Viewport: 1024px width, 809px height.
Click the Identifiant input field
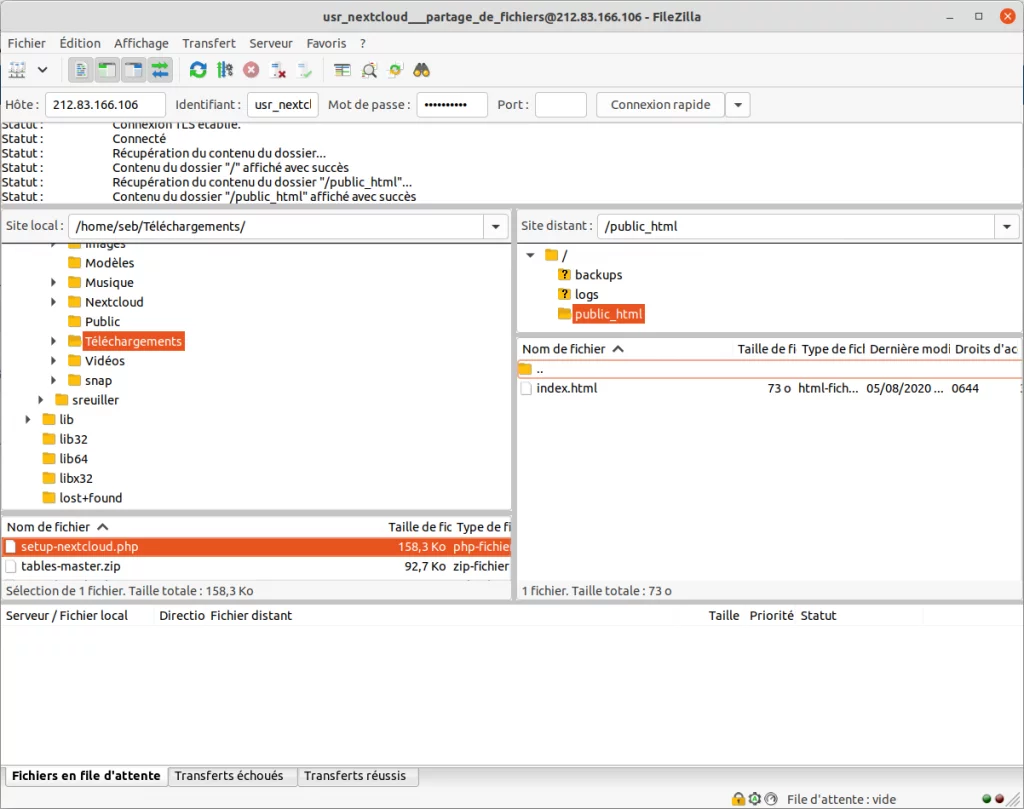283,104
